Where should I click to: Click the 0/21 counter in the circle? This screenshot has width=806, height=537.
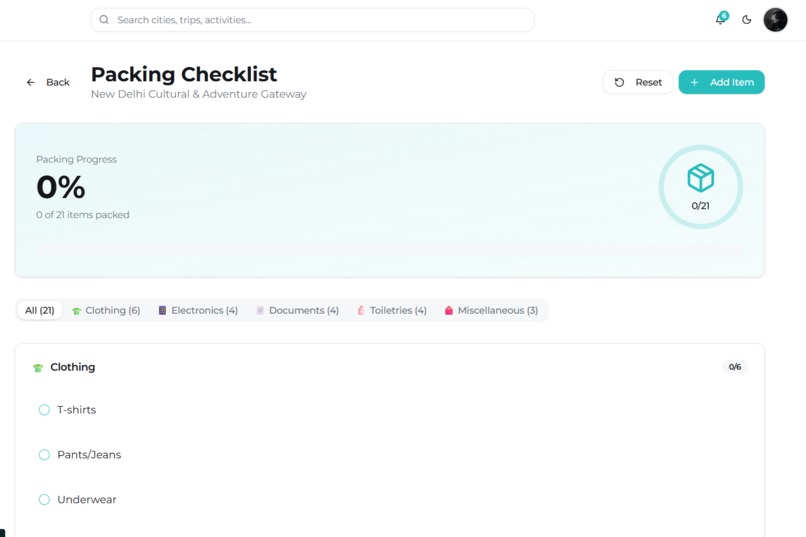click(x=701, y=206)
